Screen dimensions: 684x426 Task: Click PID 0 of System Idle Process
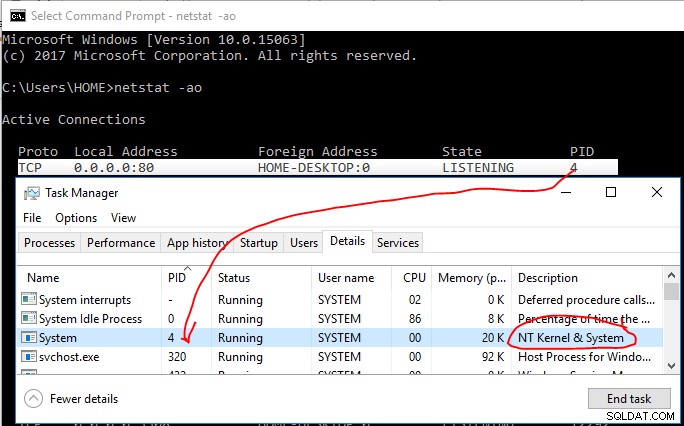coord(171,319)
